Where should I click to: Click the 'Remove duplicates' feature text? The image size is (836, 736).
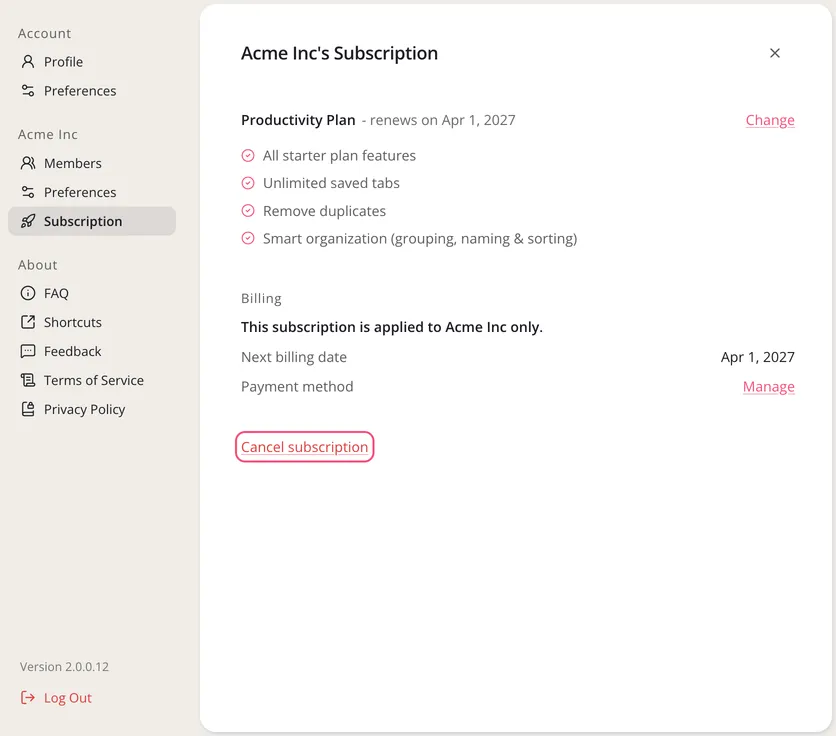[324, 211]
